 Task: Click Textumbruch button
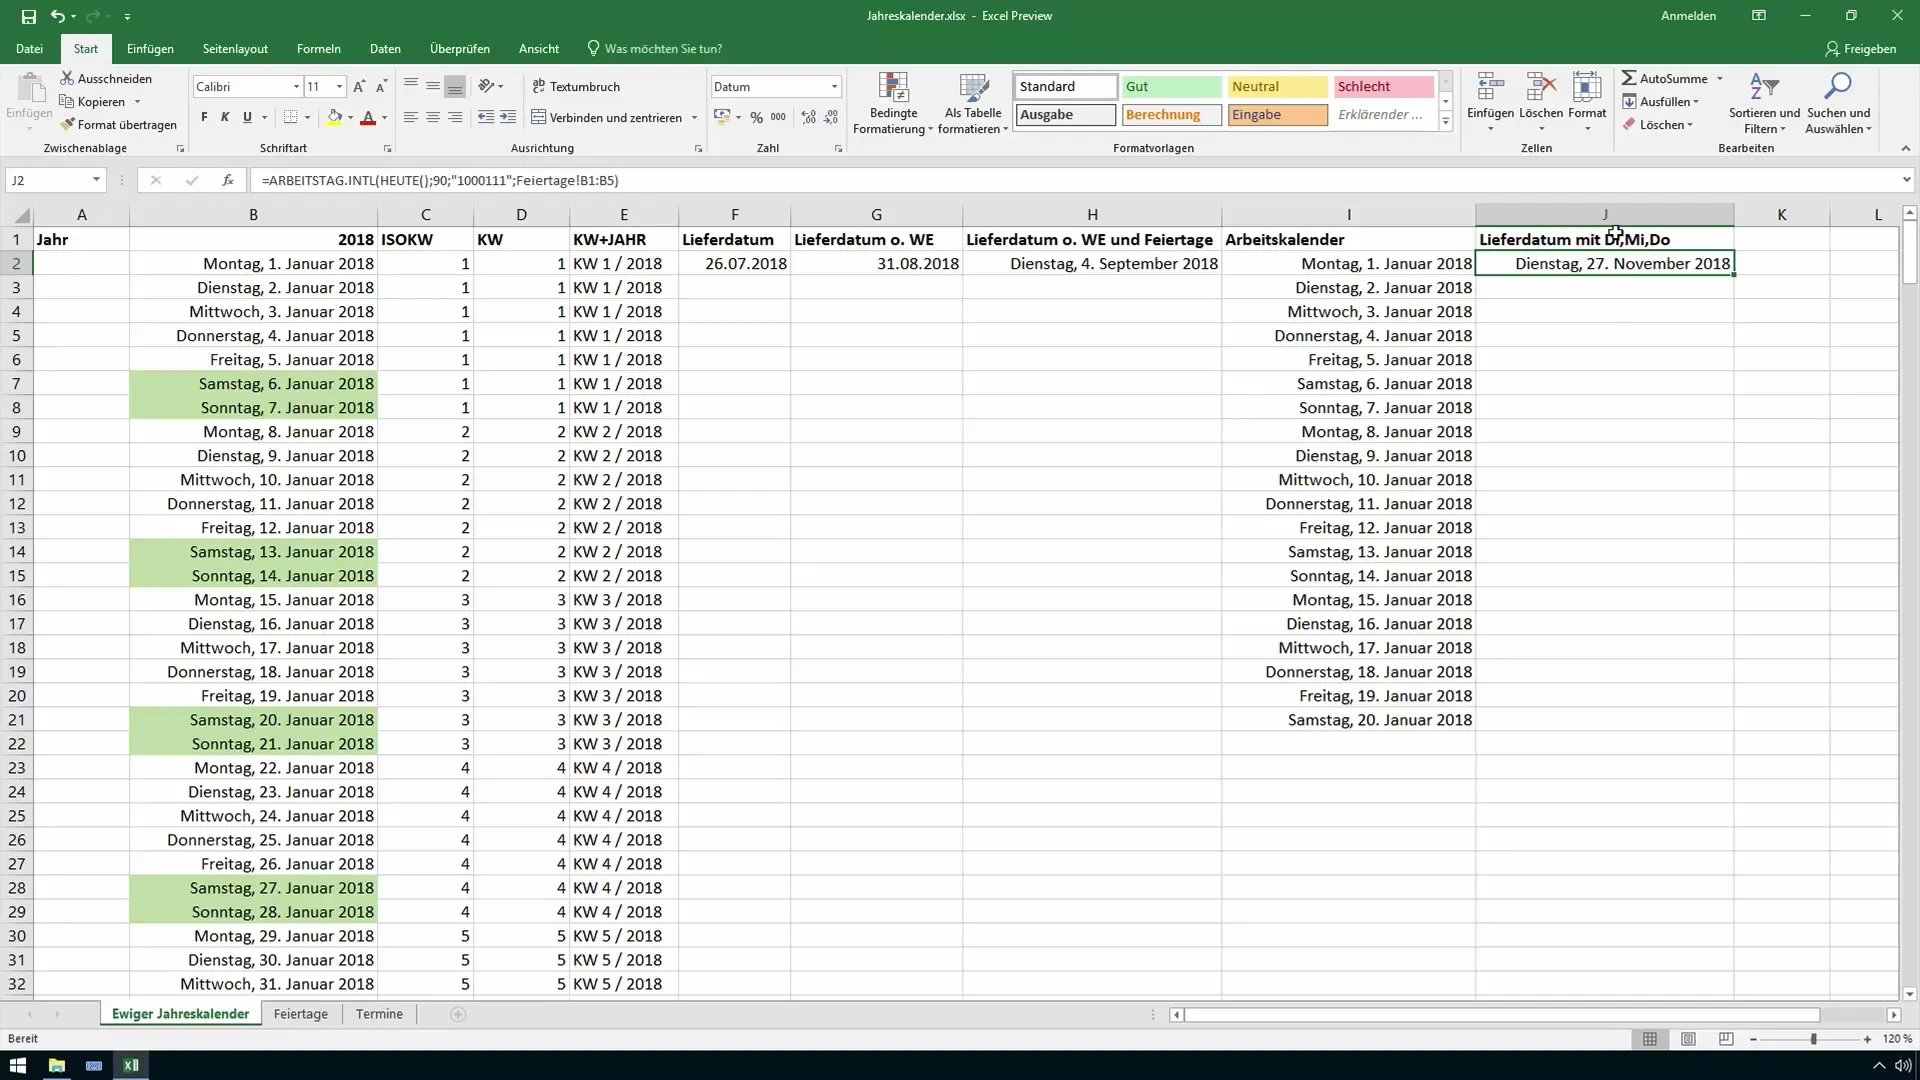pyautogui.click(x=576, y=86)
